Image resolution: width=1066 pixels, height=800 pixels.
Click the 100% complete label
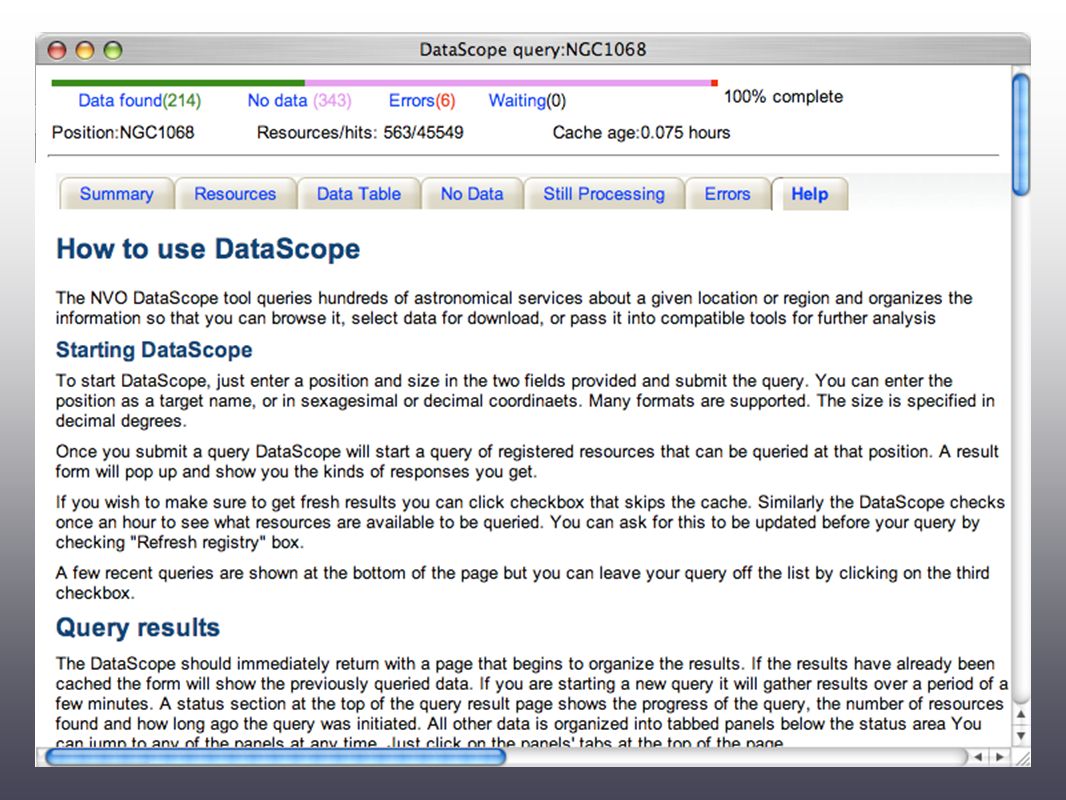click(x=783, y=97)
